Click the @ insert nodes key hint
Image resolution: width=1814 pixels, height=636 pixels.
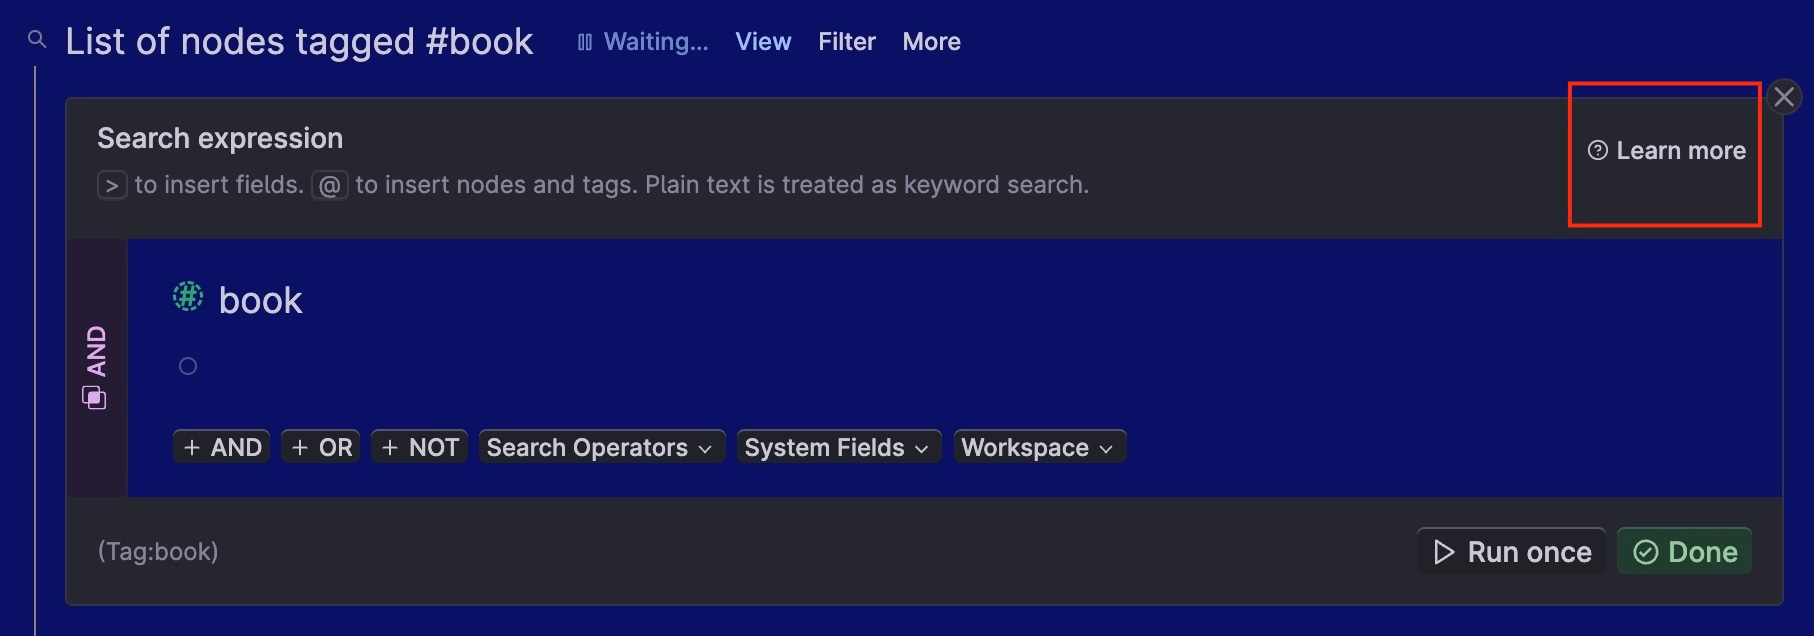pyautogui.click(x=330, y=185)
